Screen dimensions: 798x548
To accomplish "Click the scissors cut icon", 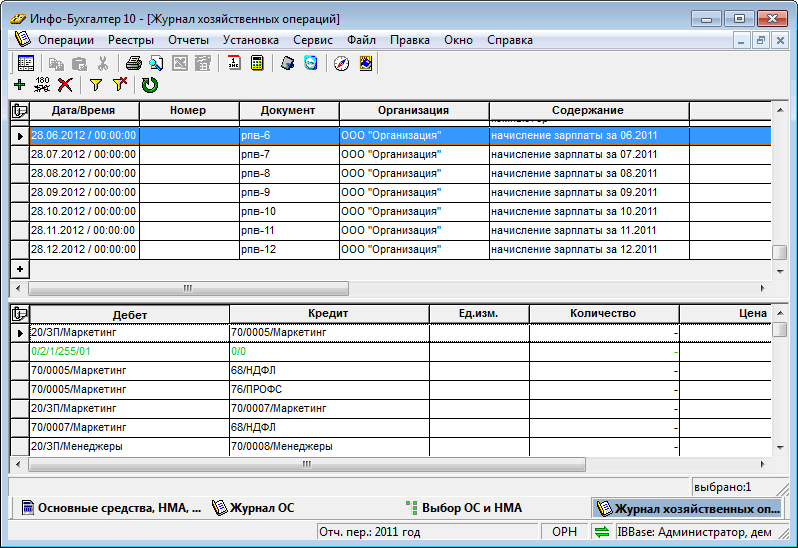I will click(103, 64).
